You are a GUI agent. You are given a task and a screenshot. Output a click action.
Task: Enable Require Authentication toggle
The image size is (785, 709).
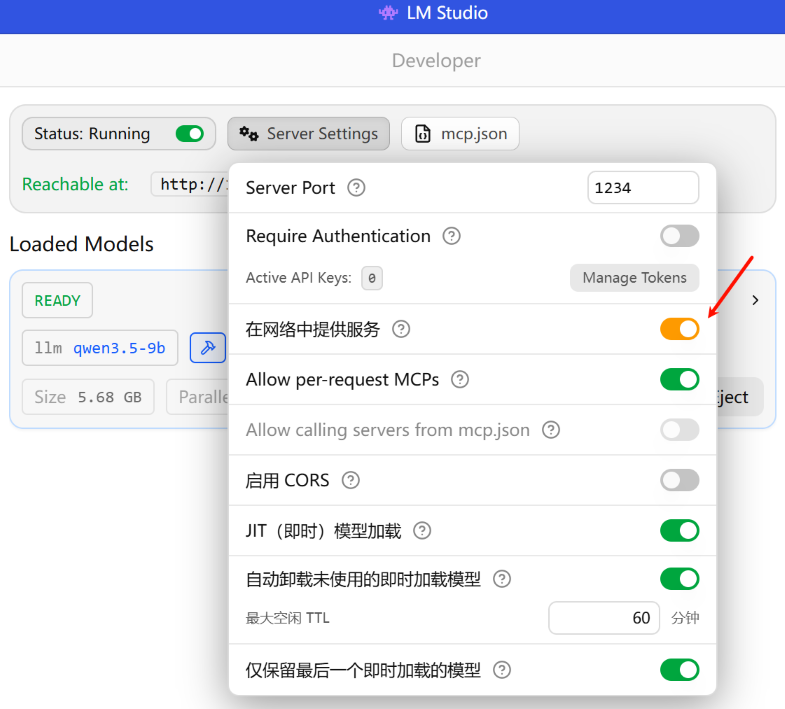click(679, 236)
